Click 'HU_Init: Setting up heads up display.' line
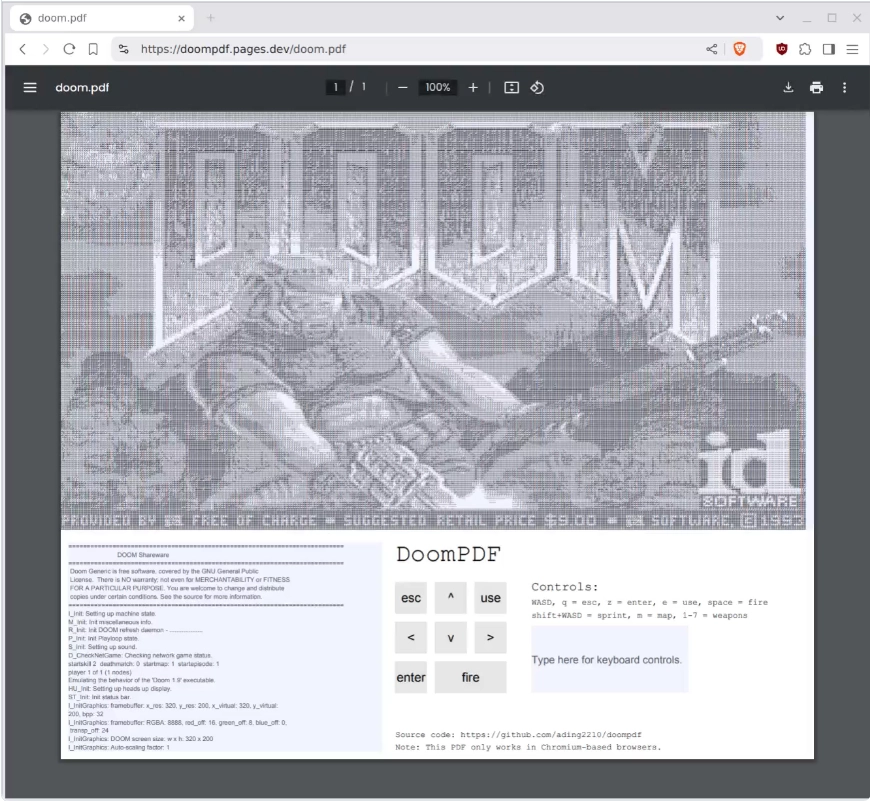 pyautogui.click(x=120, y=688)
